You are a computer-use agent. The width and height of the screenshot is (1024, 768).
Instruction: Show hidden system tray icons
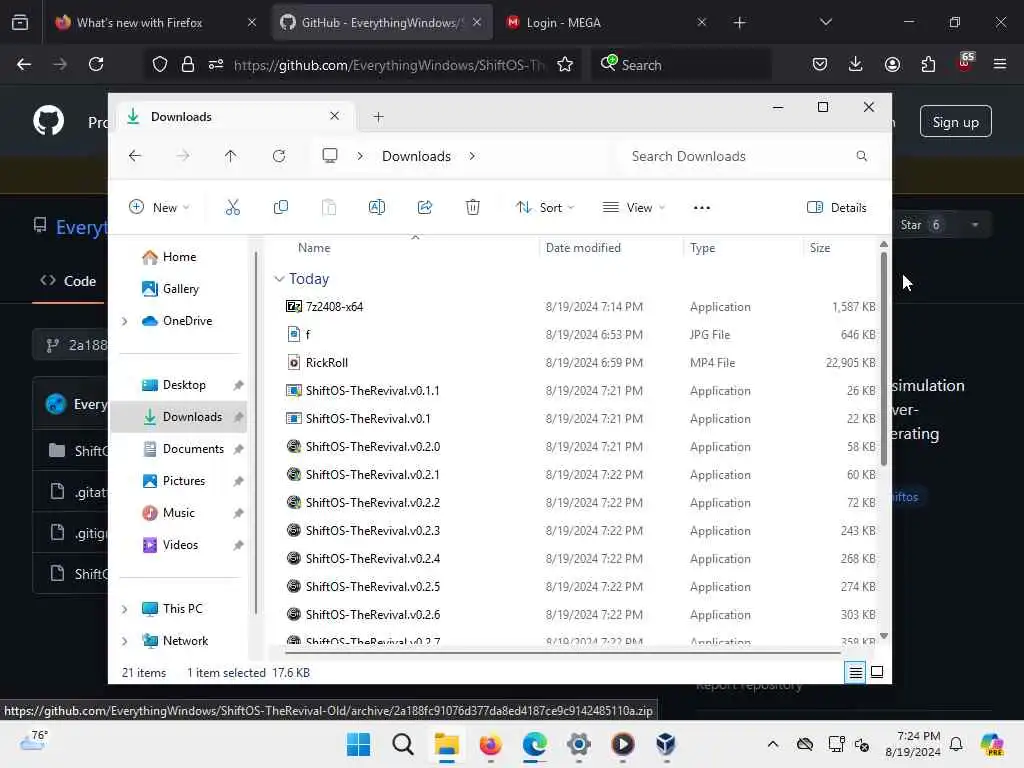click(773, 744)
